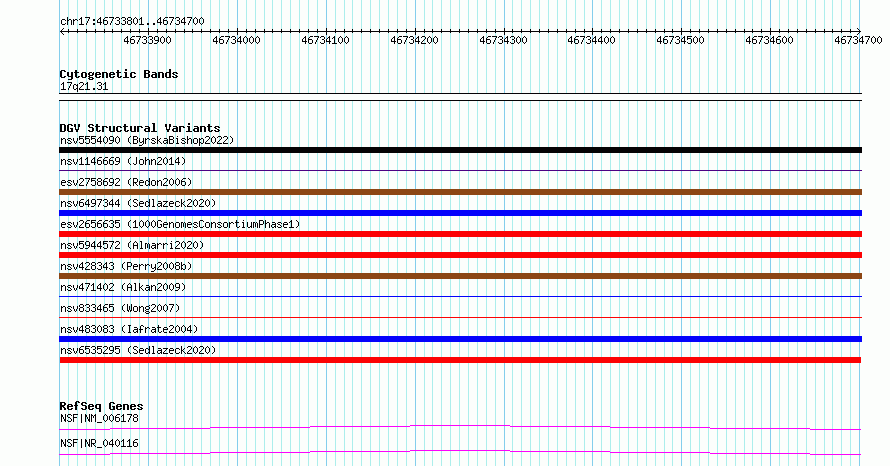Select the magenta NSF|NM_006178 transcript line
Viewport: 890px width, 466px height.
(x=460, y=427)
